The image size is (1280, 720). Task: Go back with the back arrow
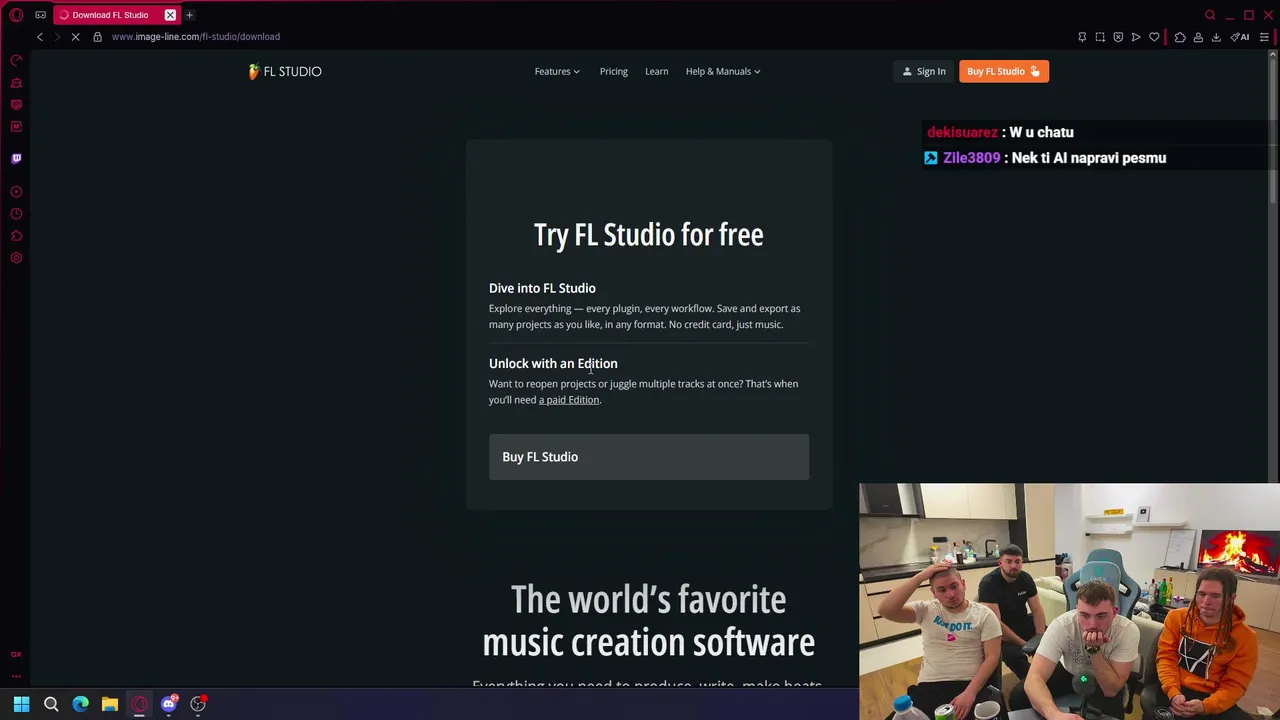coord(40,37)
